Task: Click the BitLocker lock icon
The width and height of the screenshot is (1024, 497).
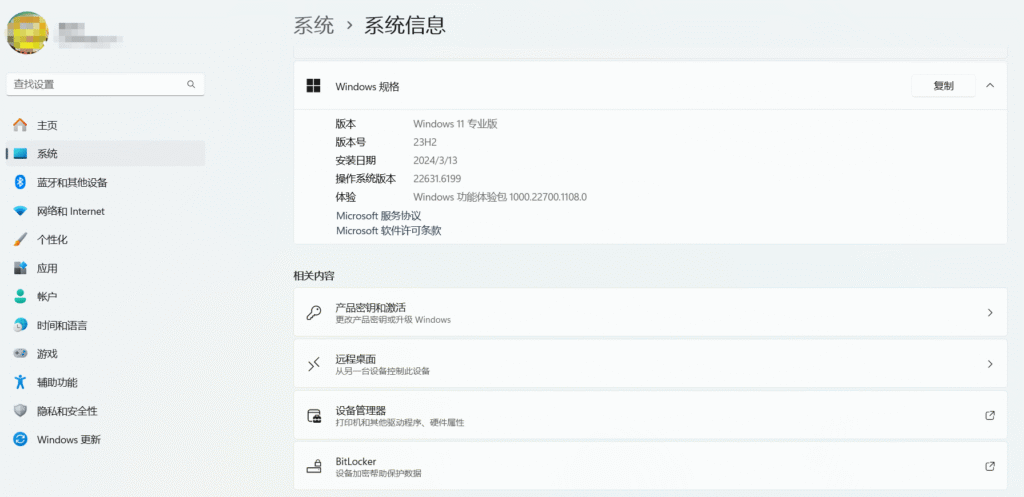Action: point(313,466)
